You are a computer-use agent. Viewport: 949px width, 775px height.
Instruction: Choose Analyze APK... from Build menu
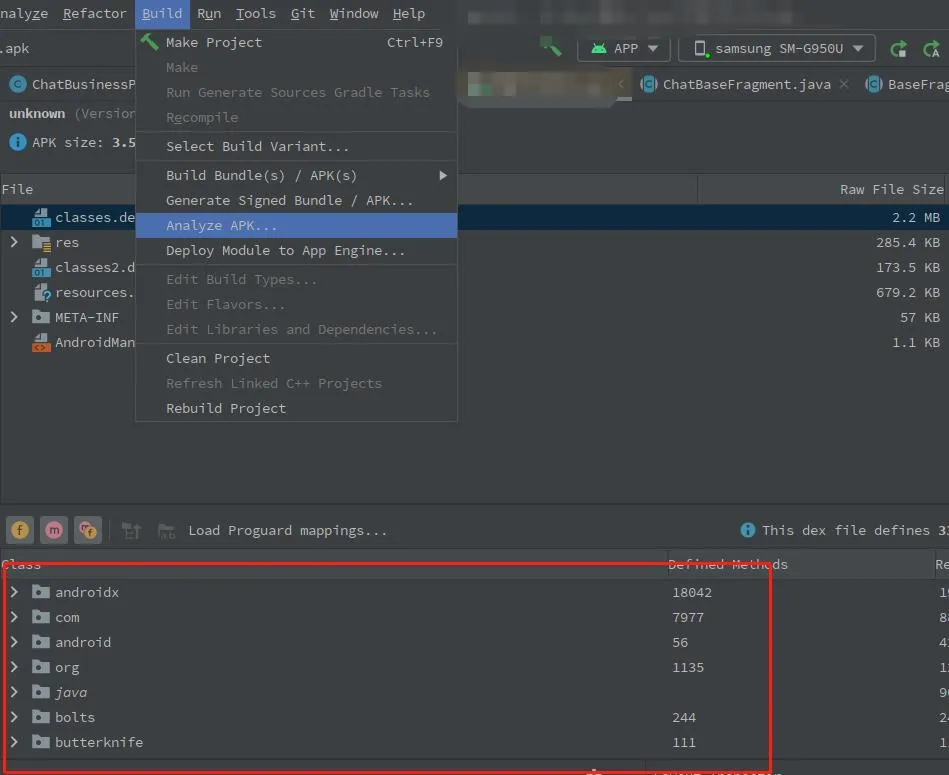pyautogui.click(x=296, y=226)
